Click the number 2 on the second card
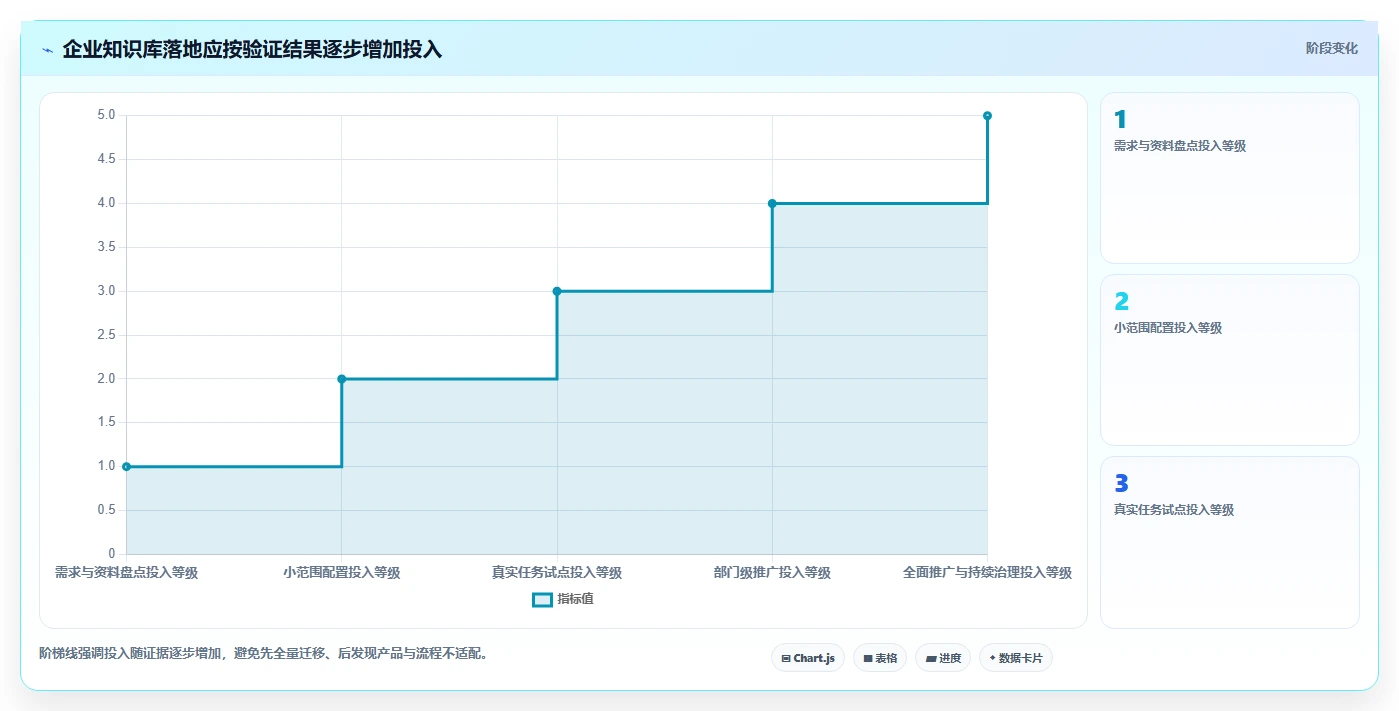1399x711 pixels. pos(1122,302)
